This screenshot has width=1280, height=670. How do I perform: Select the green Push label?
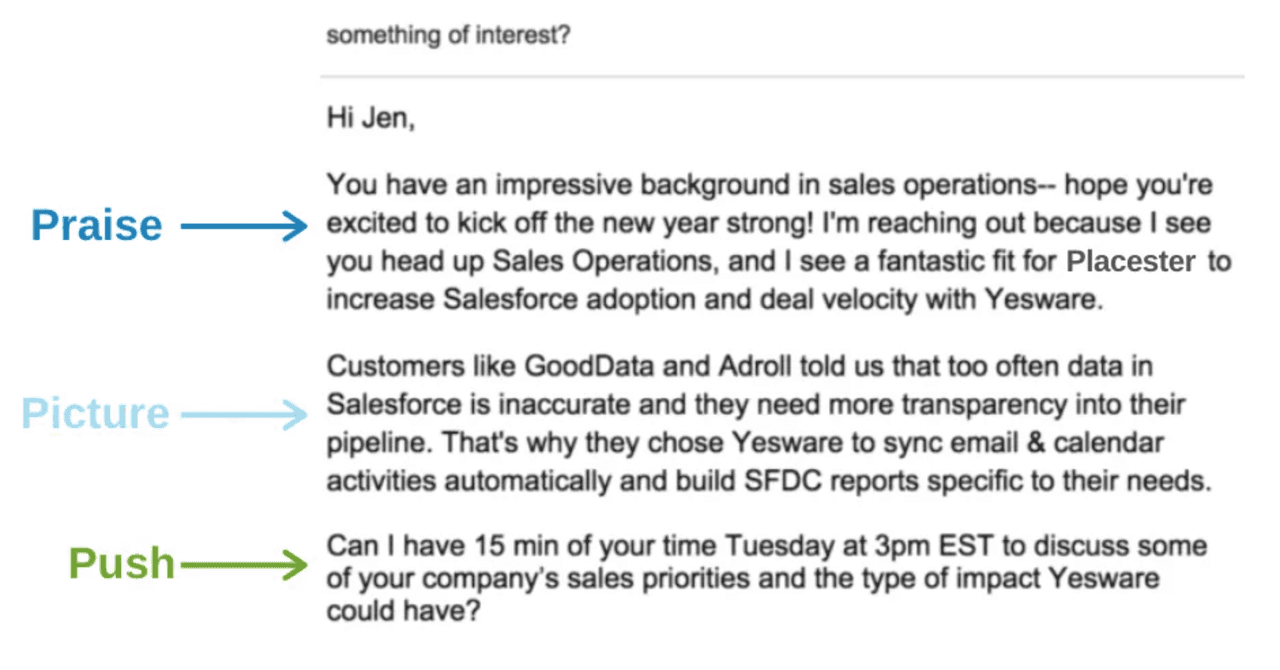(121, 564)
